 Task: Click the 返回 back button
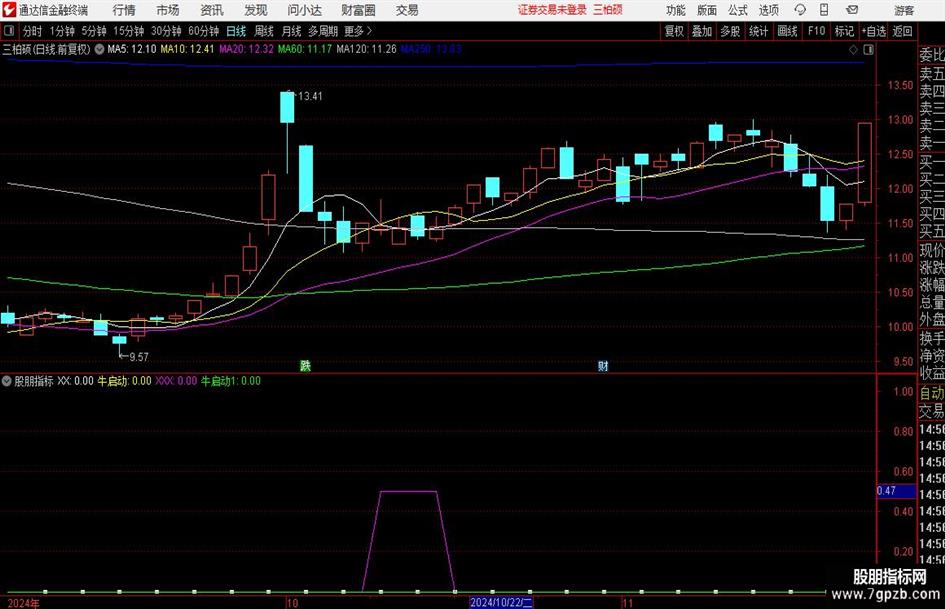pyautogui.click(x=902, y=31)
